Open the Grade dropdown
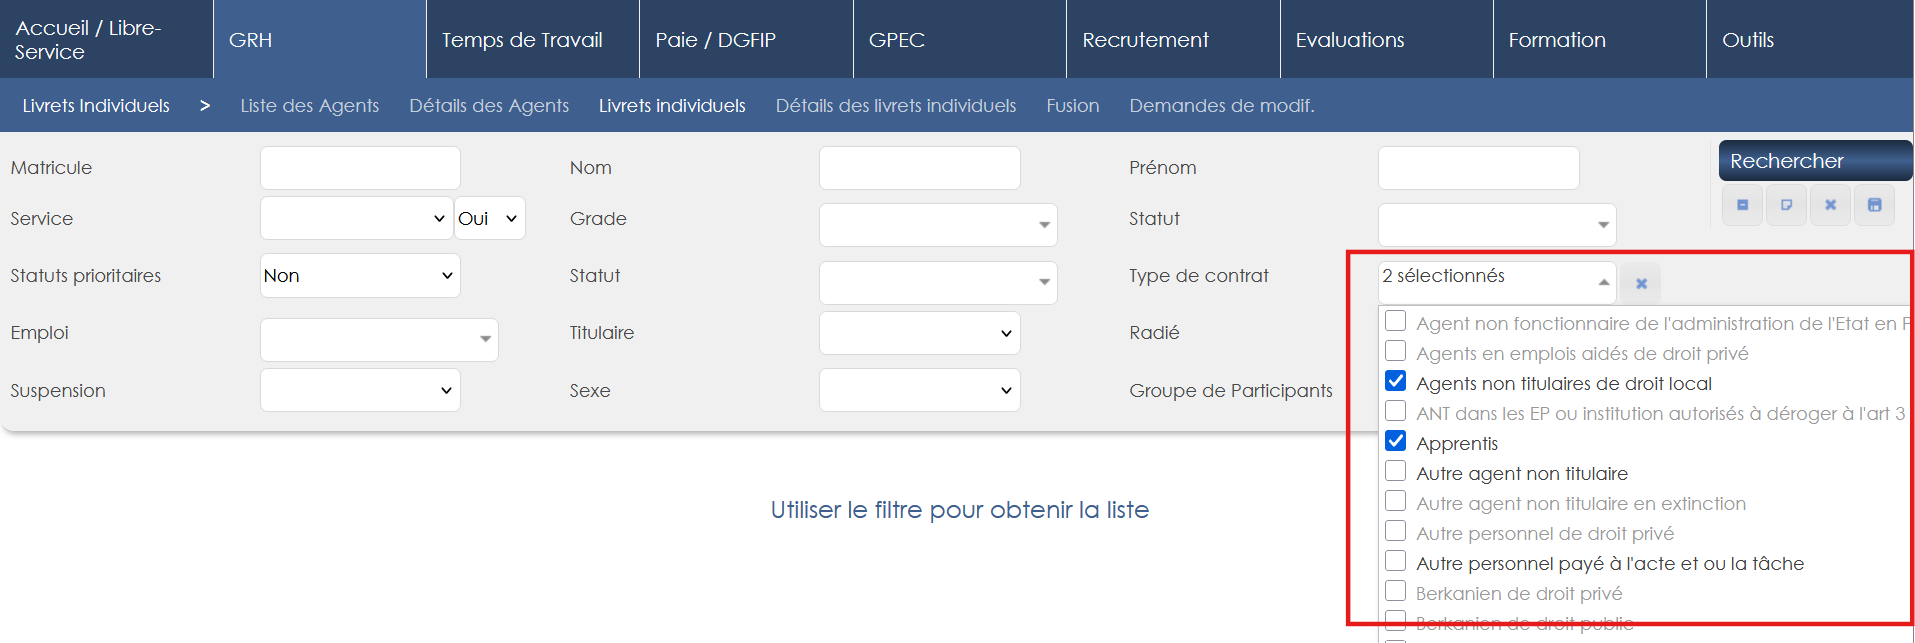This screenshot has width=1915, height=643. [937, 225]
